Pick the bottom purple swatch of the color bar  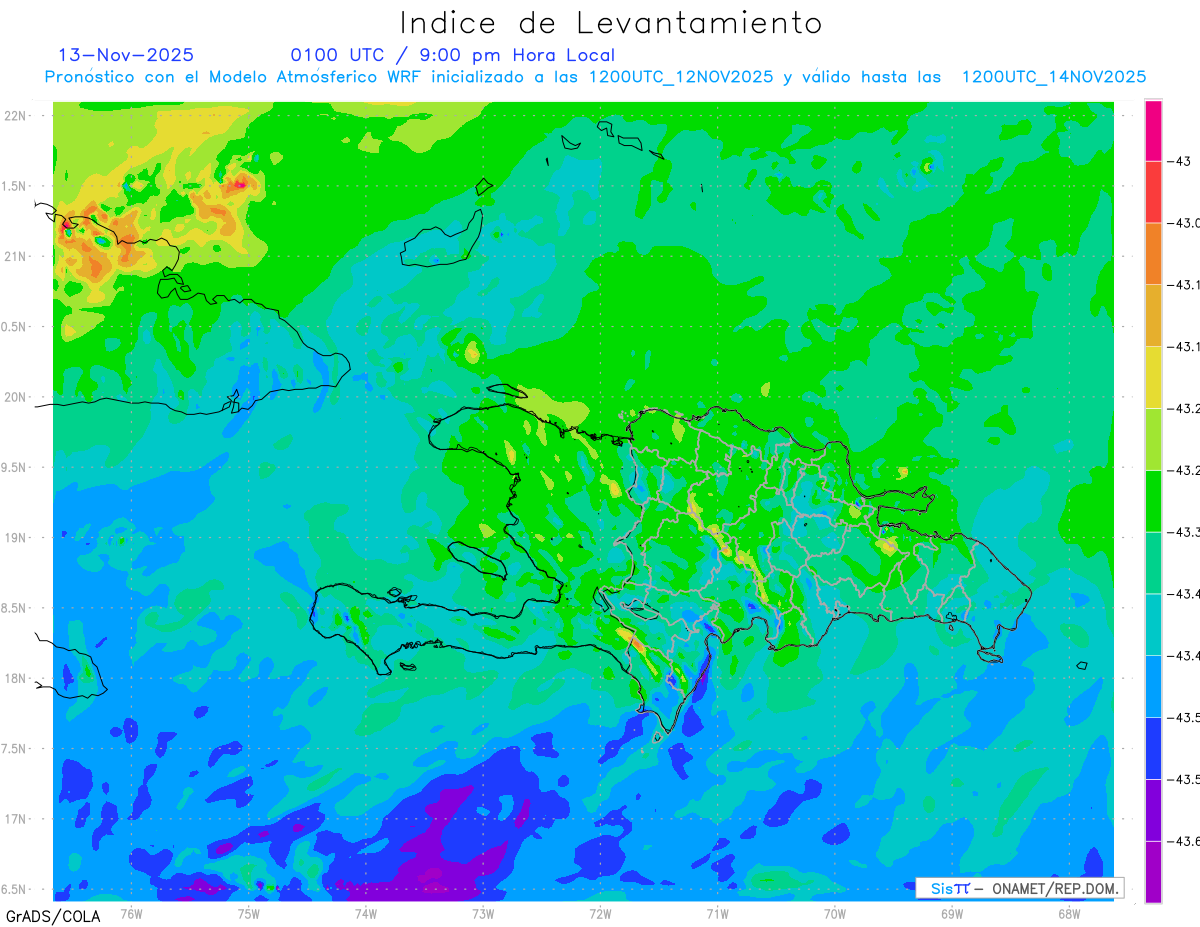point(1153,872)
